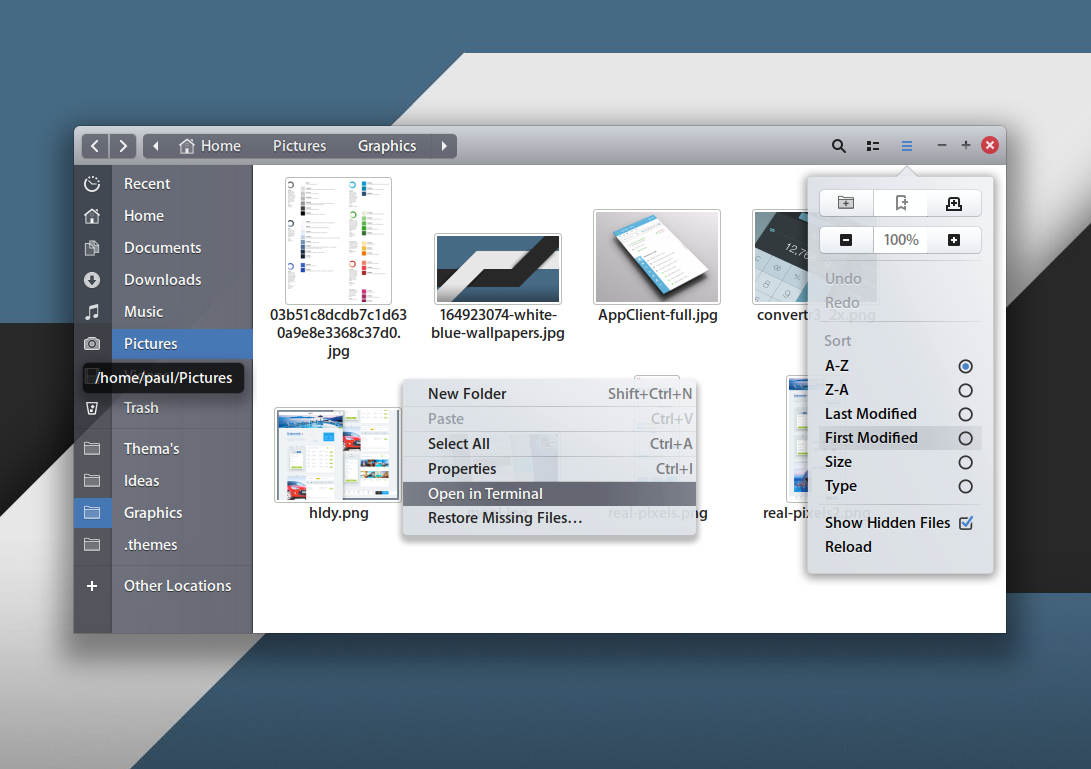
Task: Open Properties from context menu
Action: (550, 469)
